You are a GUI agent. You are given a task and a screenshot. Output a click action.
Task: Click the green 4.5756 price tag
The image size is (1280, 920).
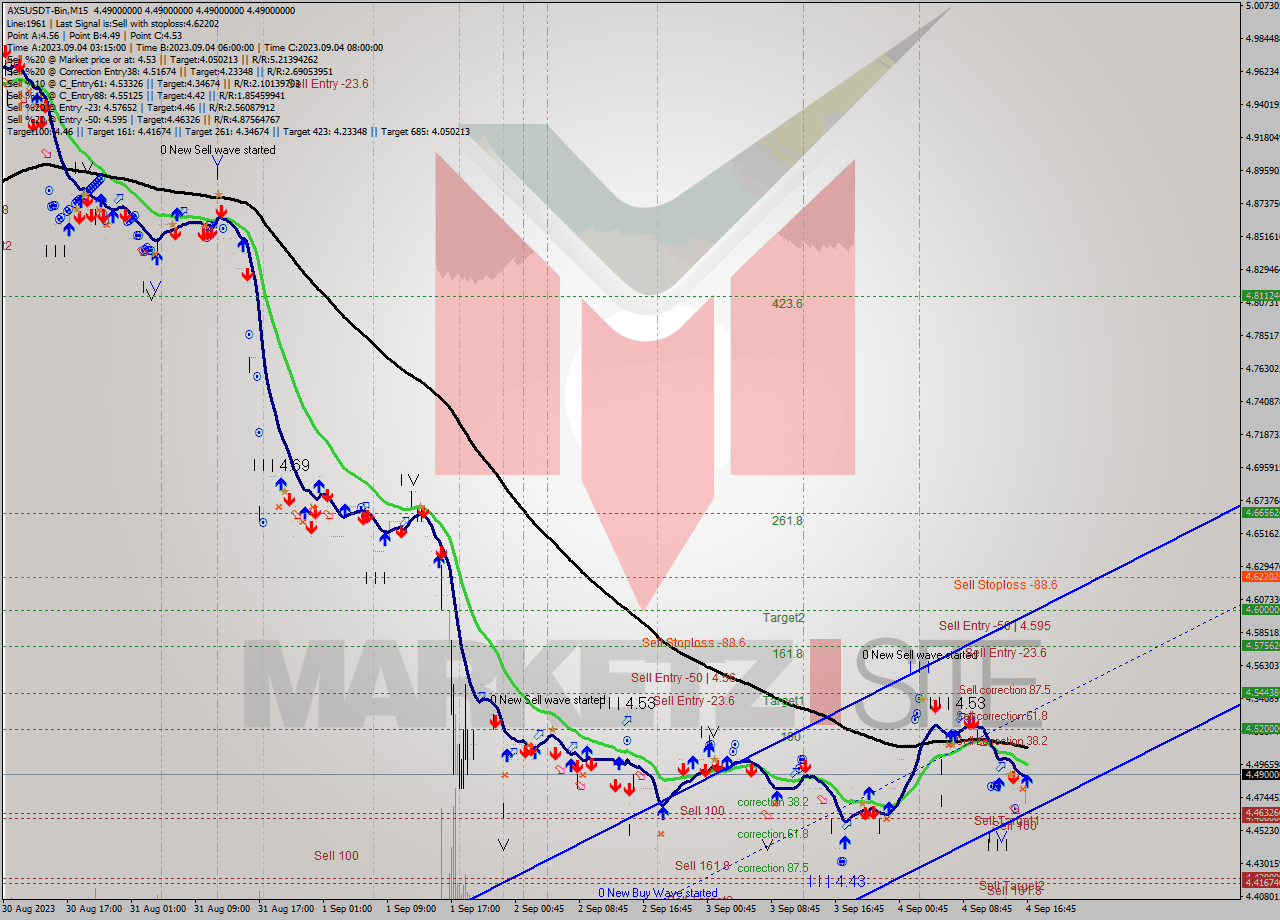click(x=1260, y=646)
